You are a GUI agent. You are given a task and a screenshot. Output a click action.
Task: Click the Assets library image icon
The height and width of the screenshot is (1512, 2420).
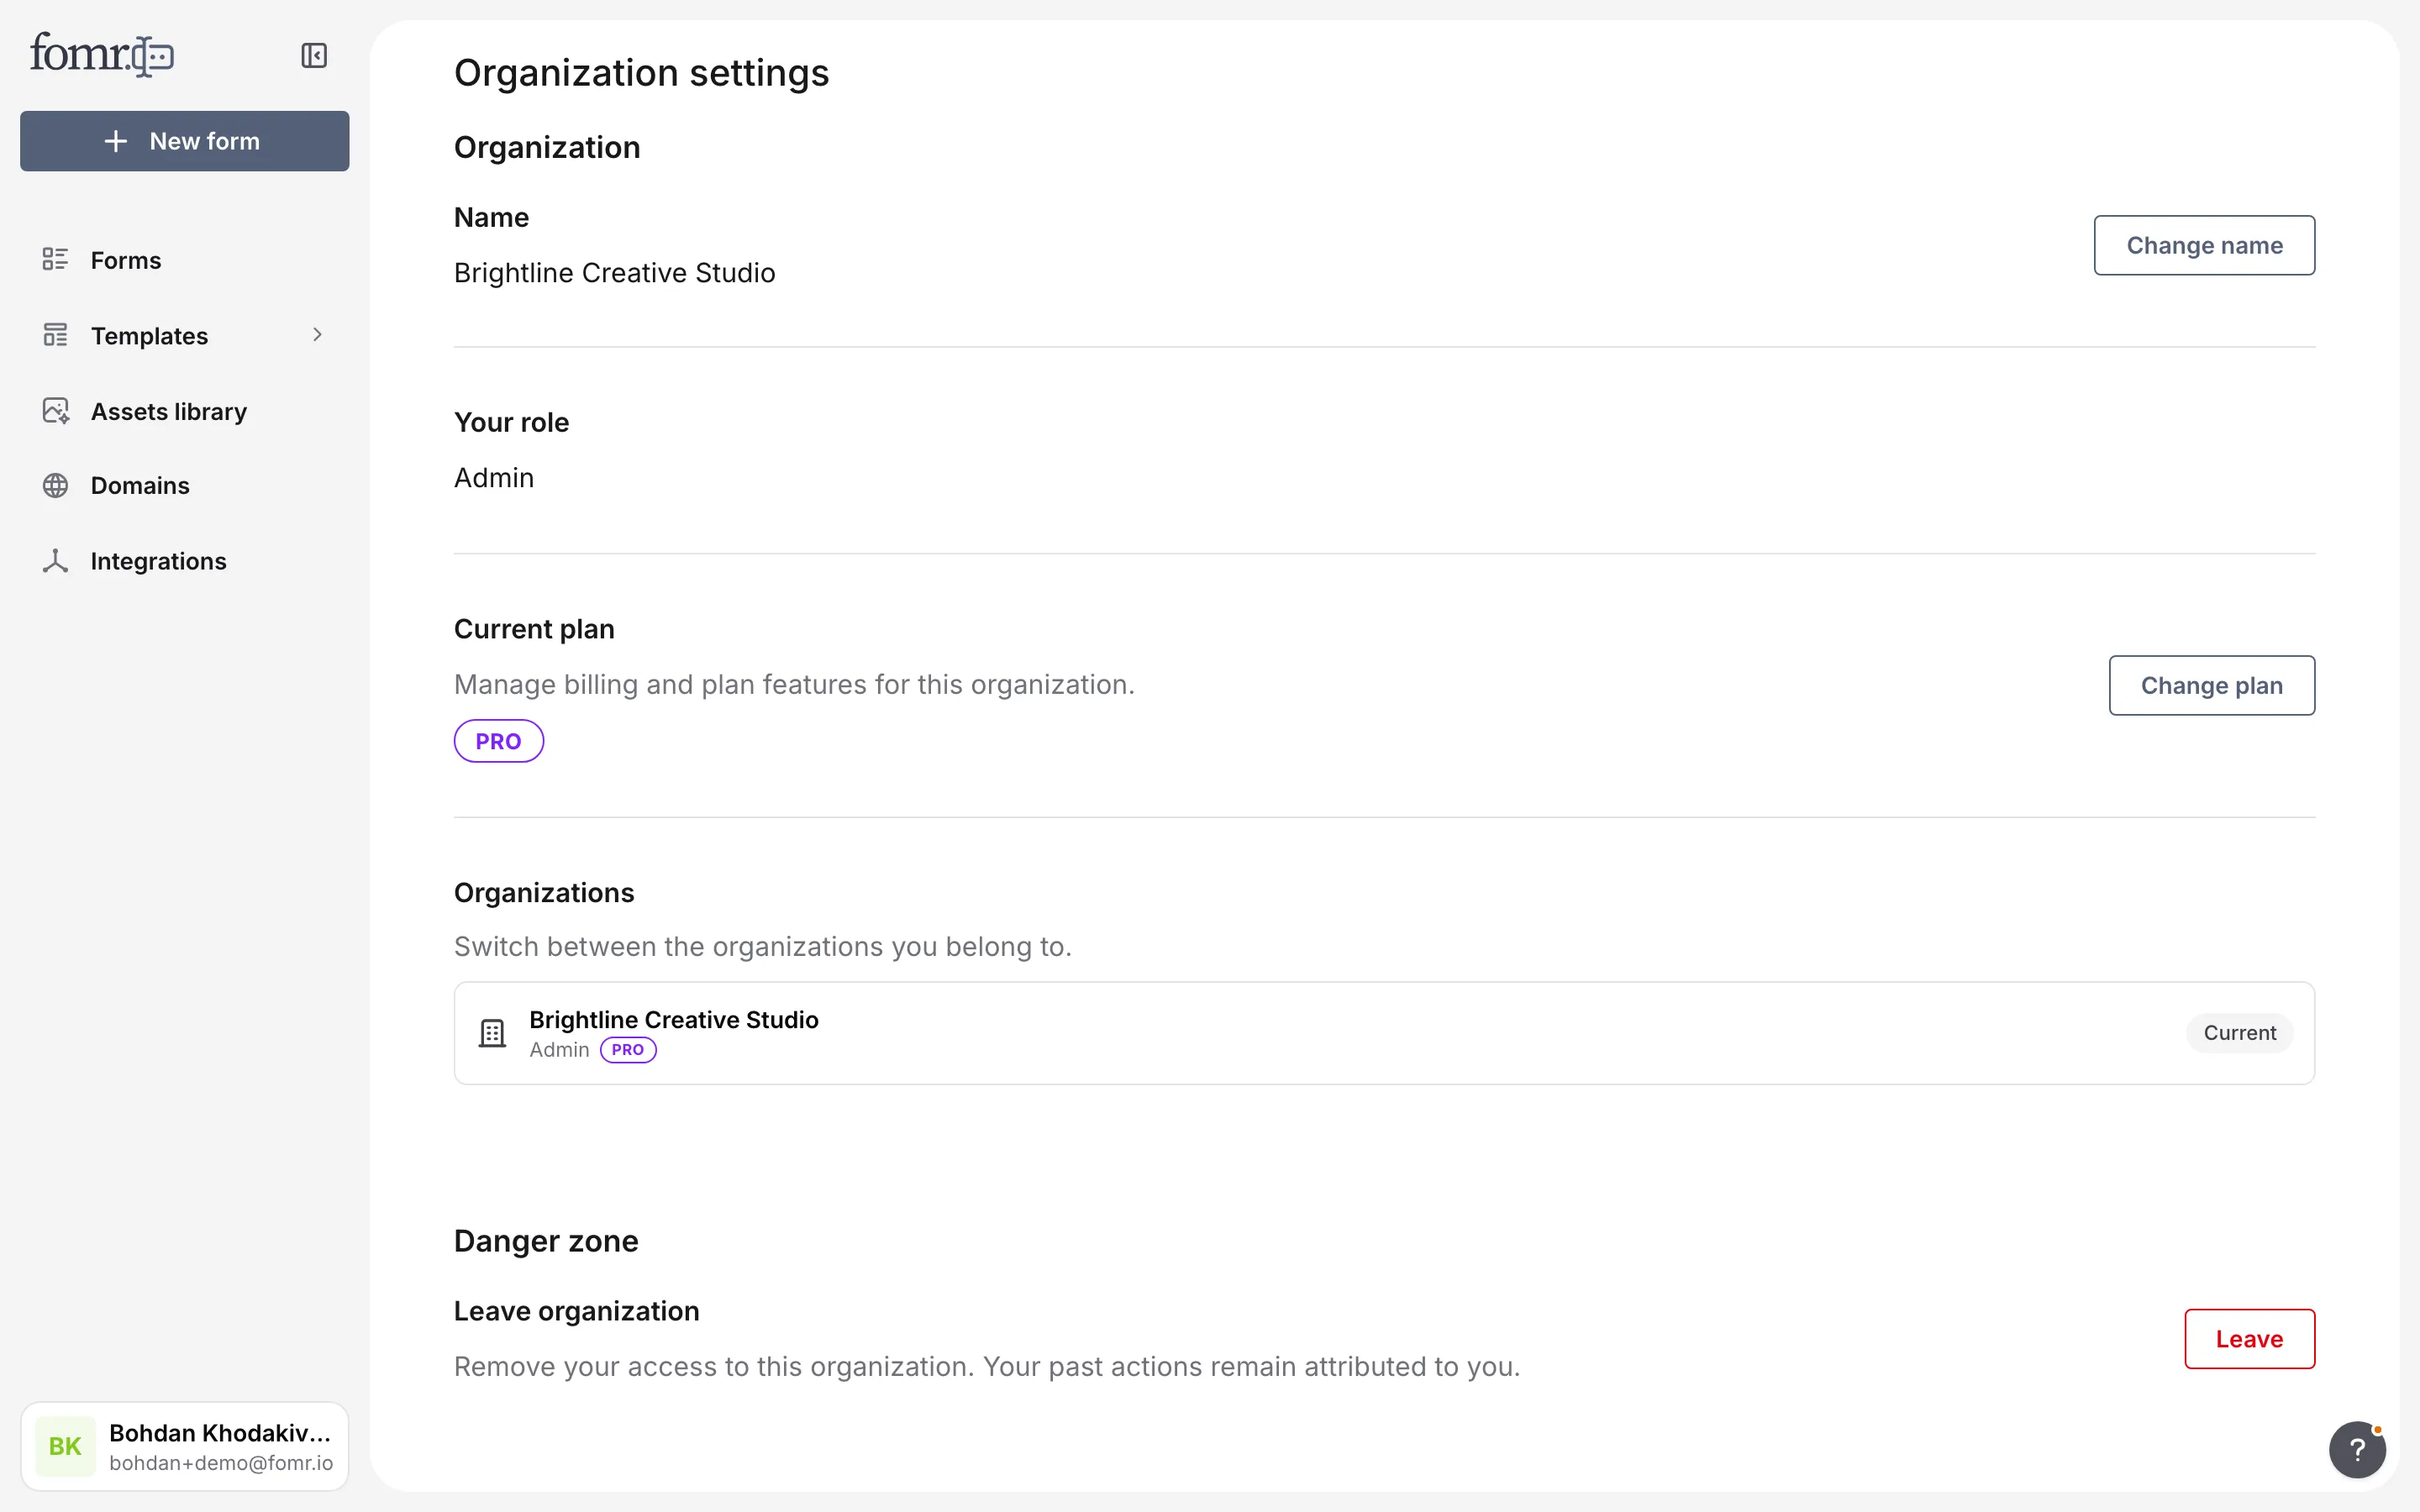[55, 411]
